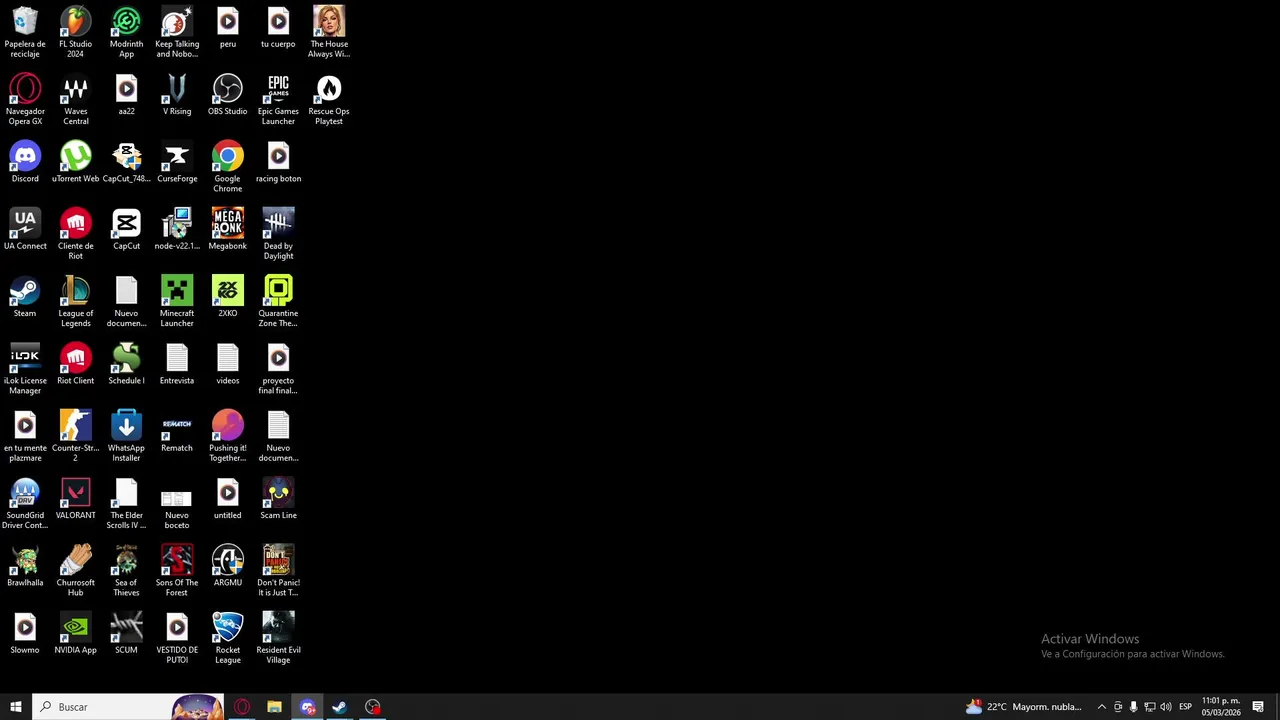The height and width of the screenshot is (720, 1280).
Task: Select the Sea of Thieves shortcut
Action: pyautogui.click(x=126, y=569)
